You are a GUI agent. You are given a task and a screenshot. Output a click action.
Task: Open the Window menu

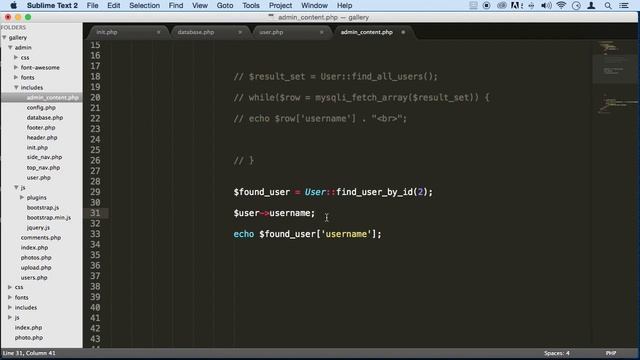314,5
